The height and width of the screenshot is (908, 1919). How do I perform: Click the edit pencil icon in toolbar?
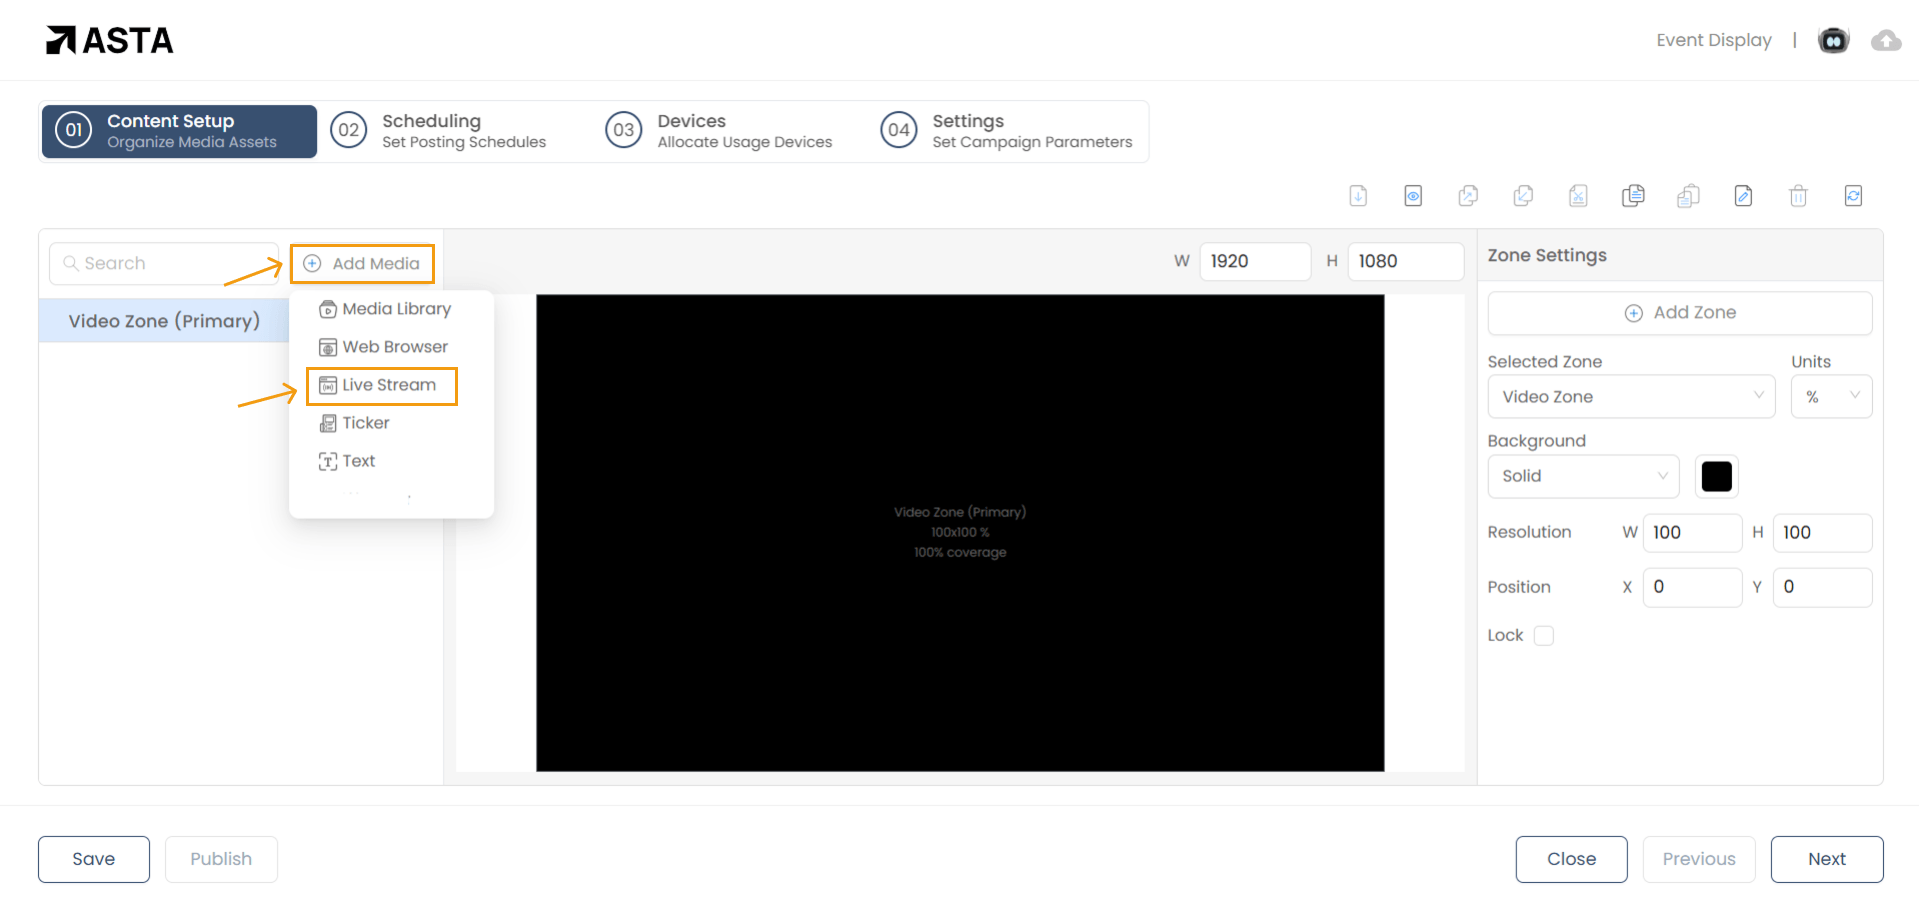point(1743,196)
